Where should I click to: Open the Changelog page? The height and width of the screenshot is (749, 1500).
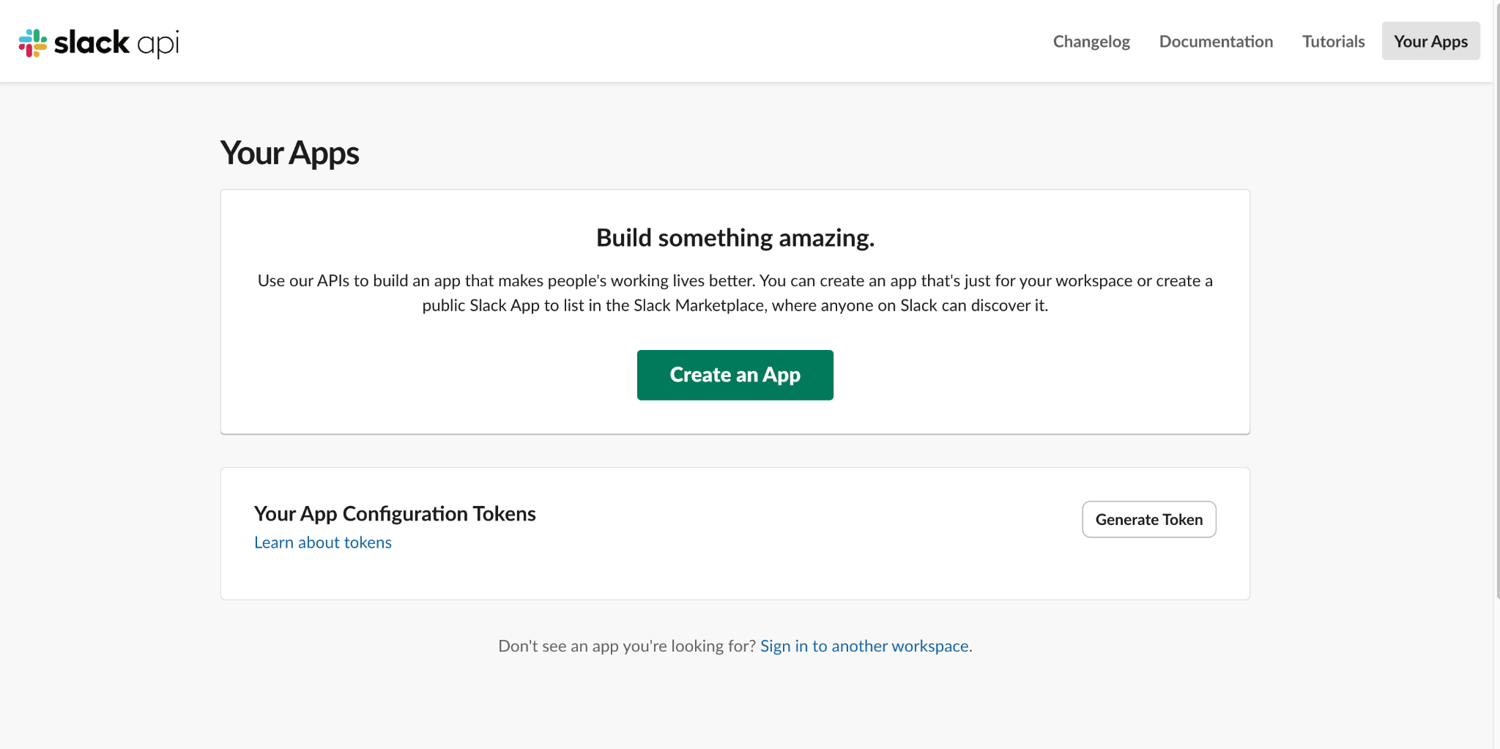click(1091, 41)
